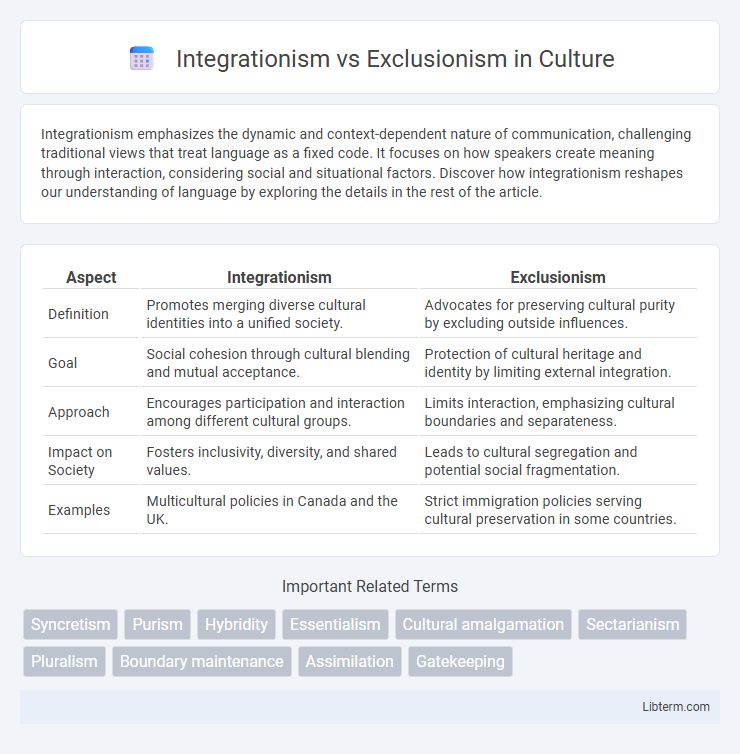Select the Approach row label
740x754 pixels.
pyautogui.click(x=79, y=412)
